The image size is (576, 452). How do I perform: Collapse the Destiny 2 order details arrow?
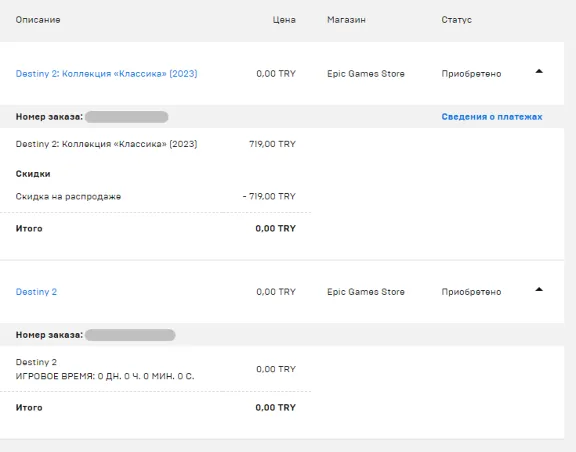pos(539,289)
